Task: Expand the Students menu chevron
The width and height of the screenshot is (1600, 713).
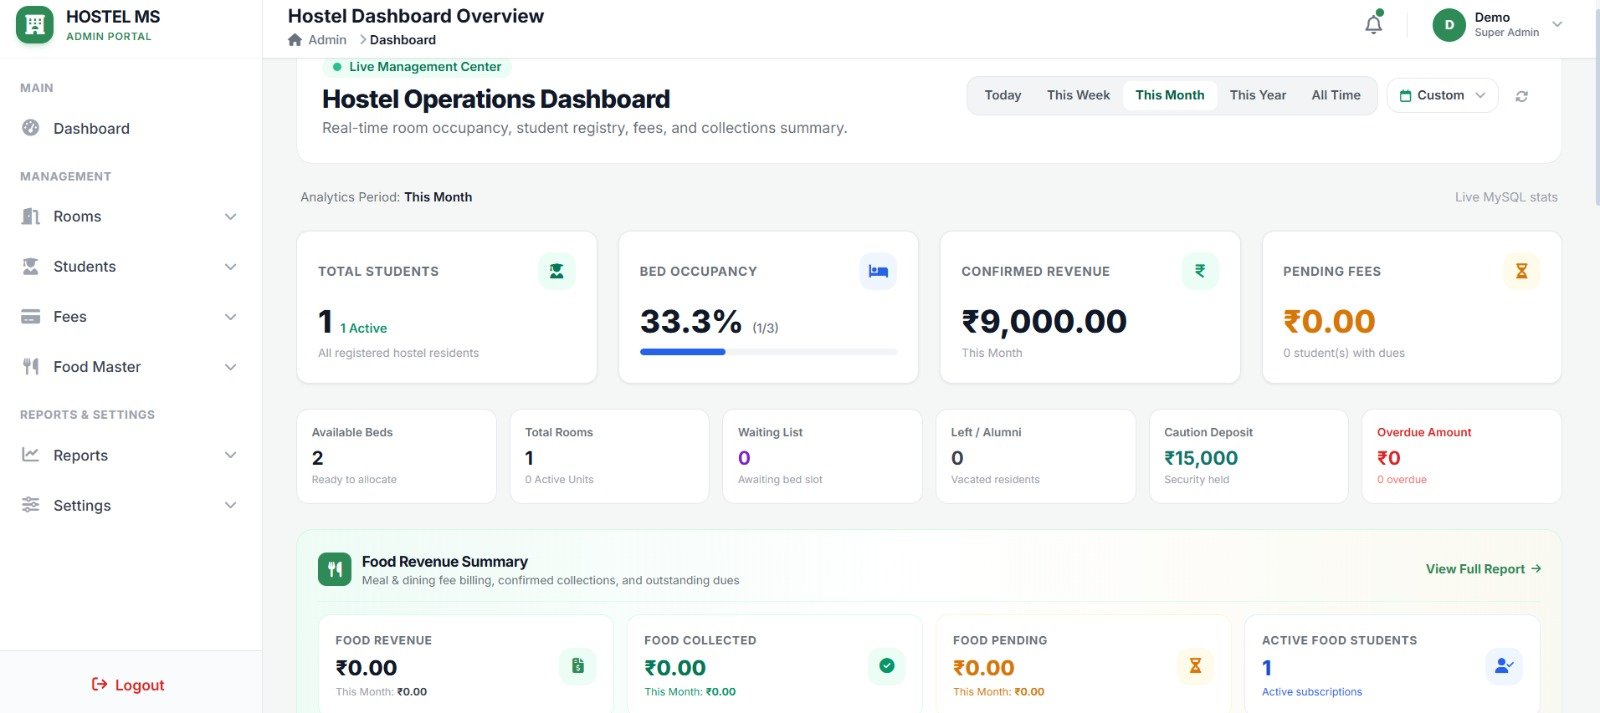Action: (231, 267)
